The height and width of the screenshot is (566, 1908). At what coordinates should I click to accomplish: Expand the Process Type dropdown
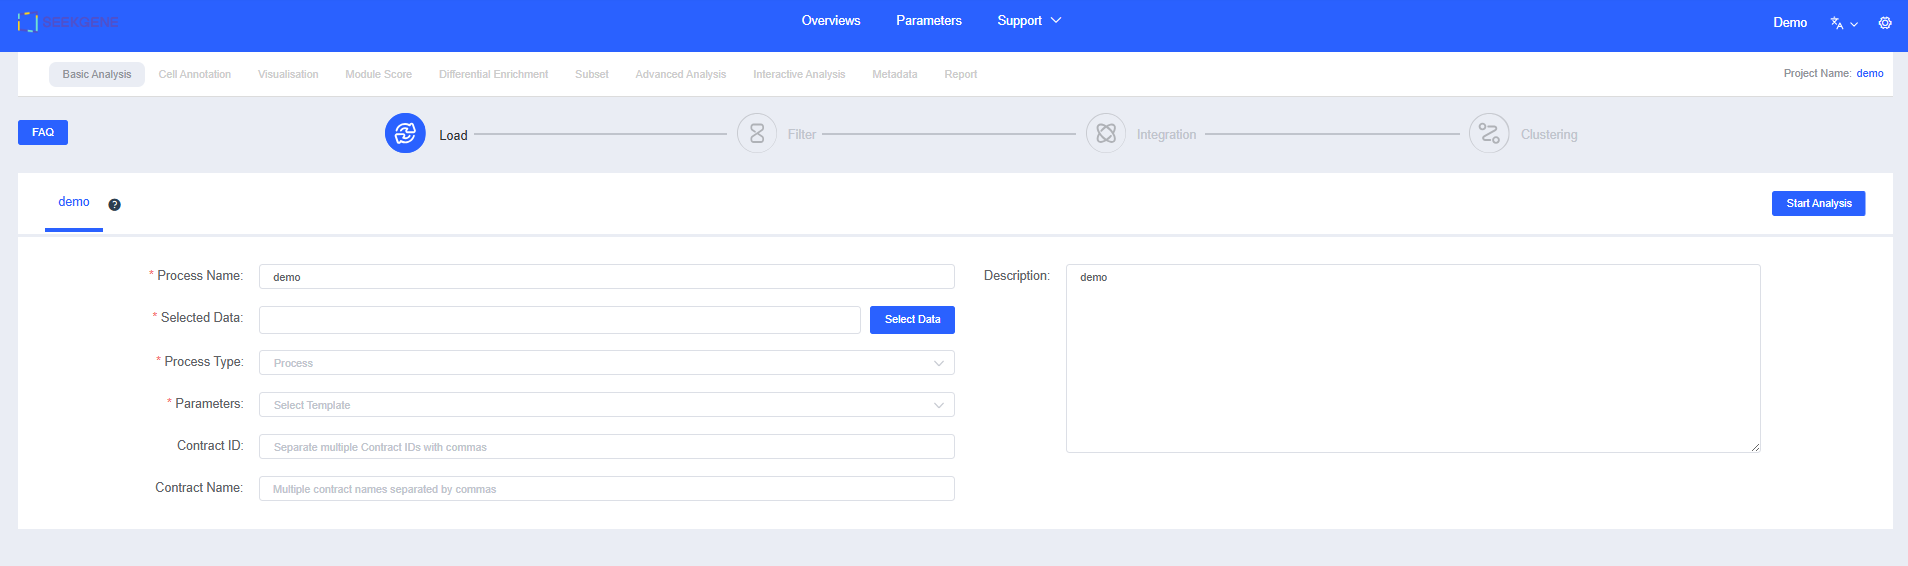tap(606, 363)
